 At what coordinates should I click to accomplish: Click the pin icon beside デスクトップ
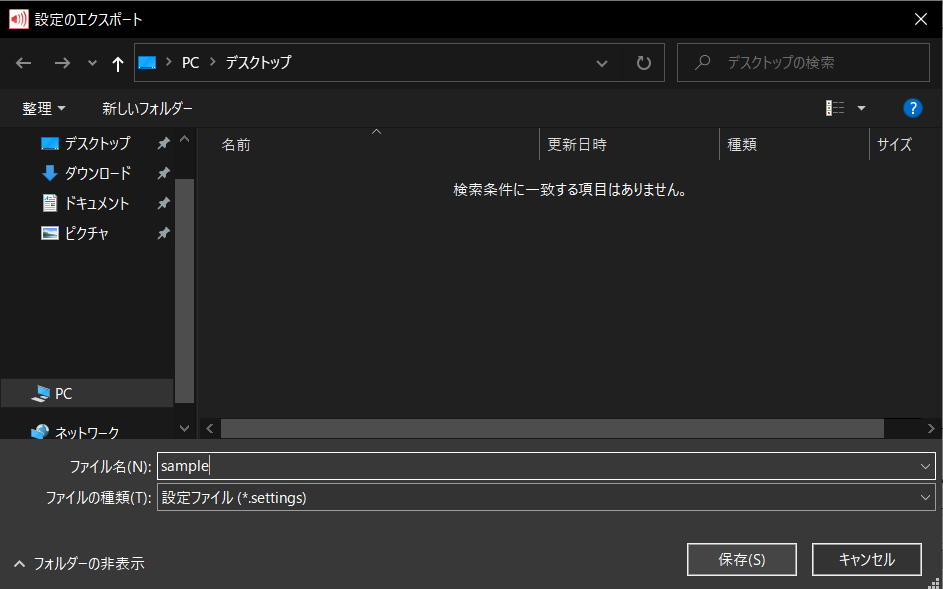(163, 143)
